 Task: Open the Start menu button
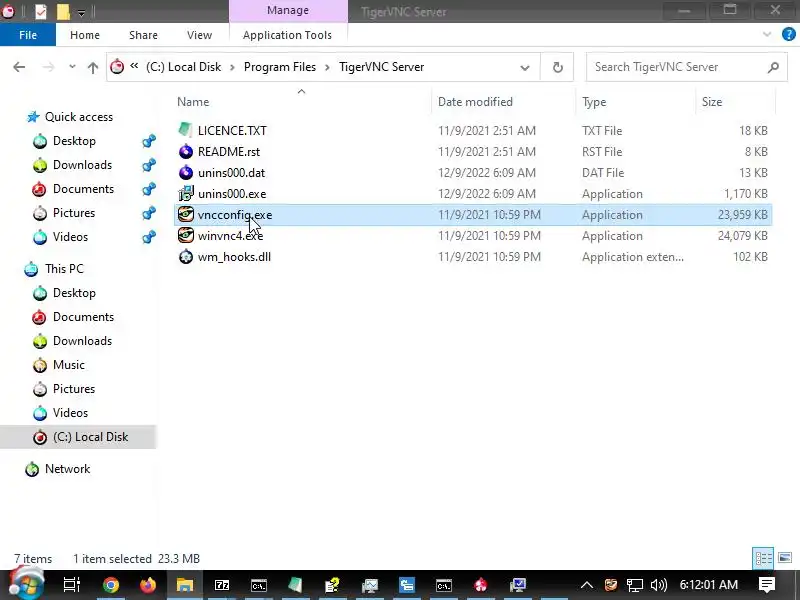pos(27,585)
